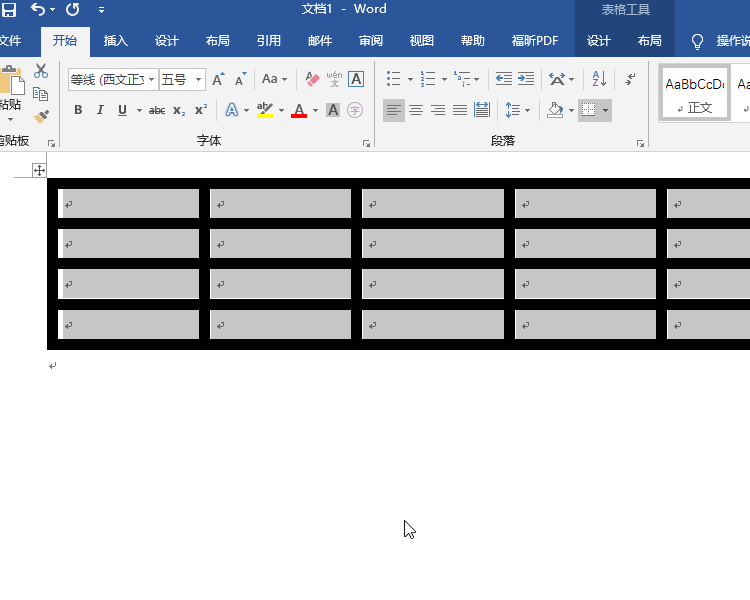Select the 正文 style thumbnail
Screen dimensions: 750x600
click(x=695, y=94)
